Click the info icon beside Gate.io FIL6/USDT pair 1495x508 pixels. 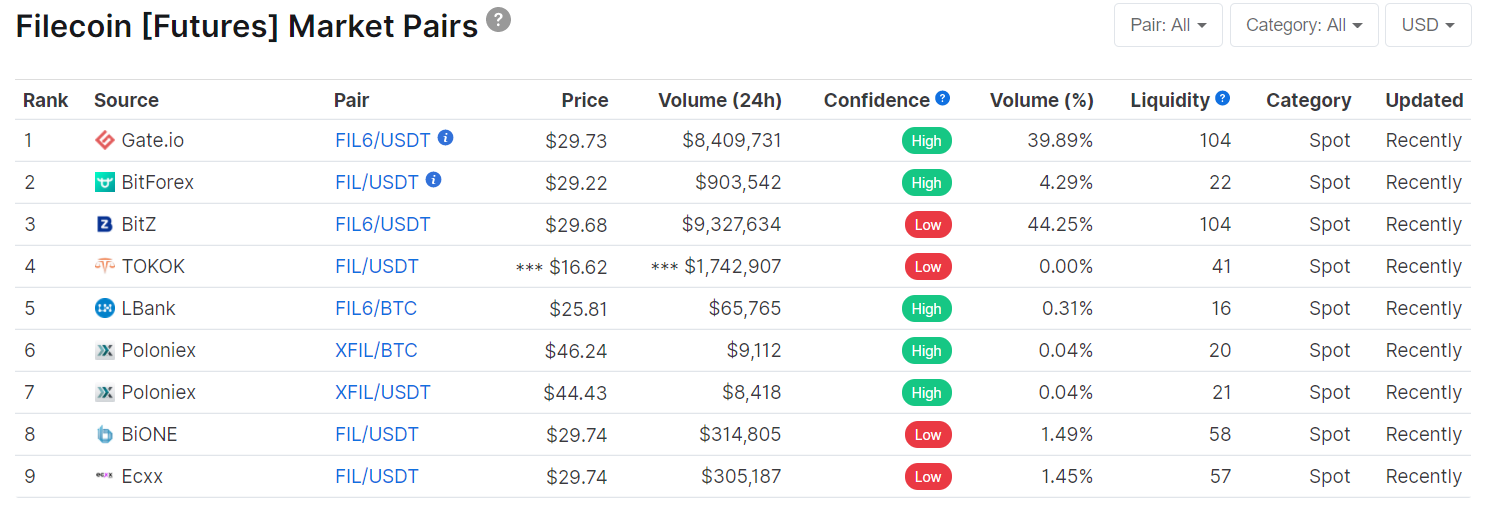(x=445, y=138)
